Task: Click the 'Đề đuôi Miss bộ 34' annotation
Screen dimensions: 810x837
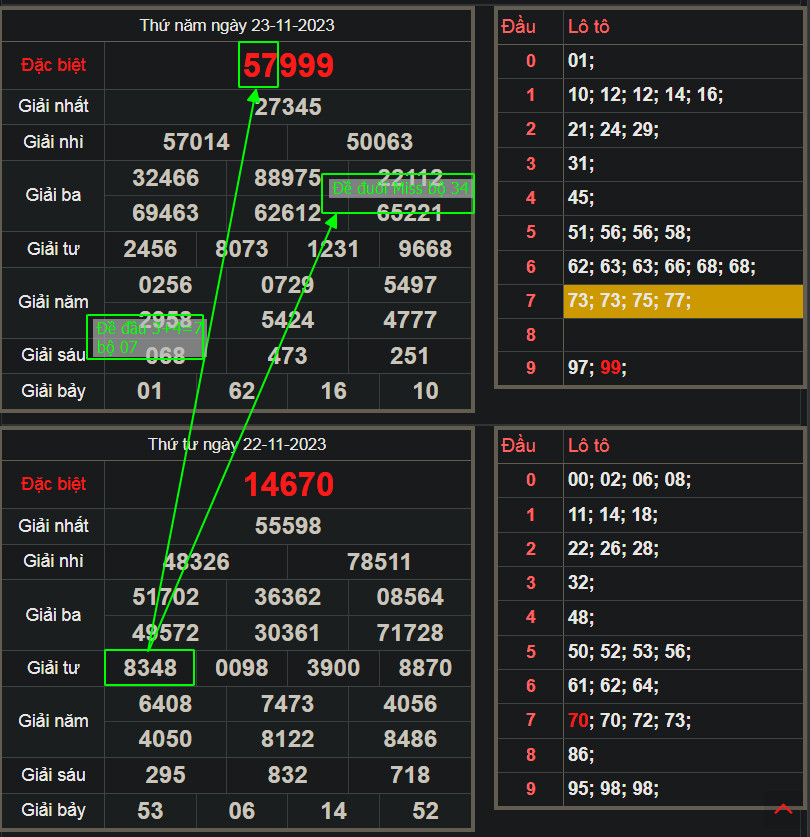Action: point(399,189)
